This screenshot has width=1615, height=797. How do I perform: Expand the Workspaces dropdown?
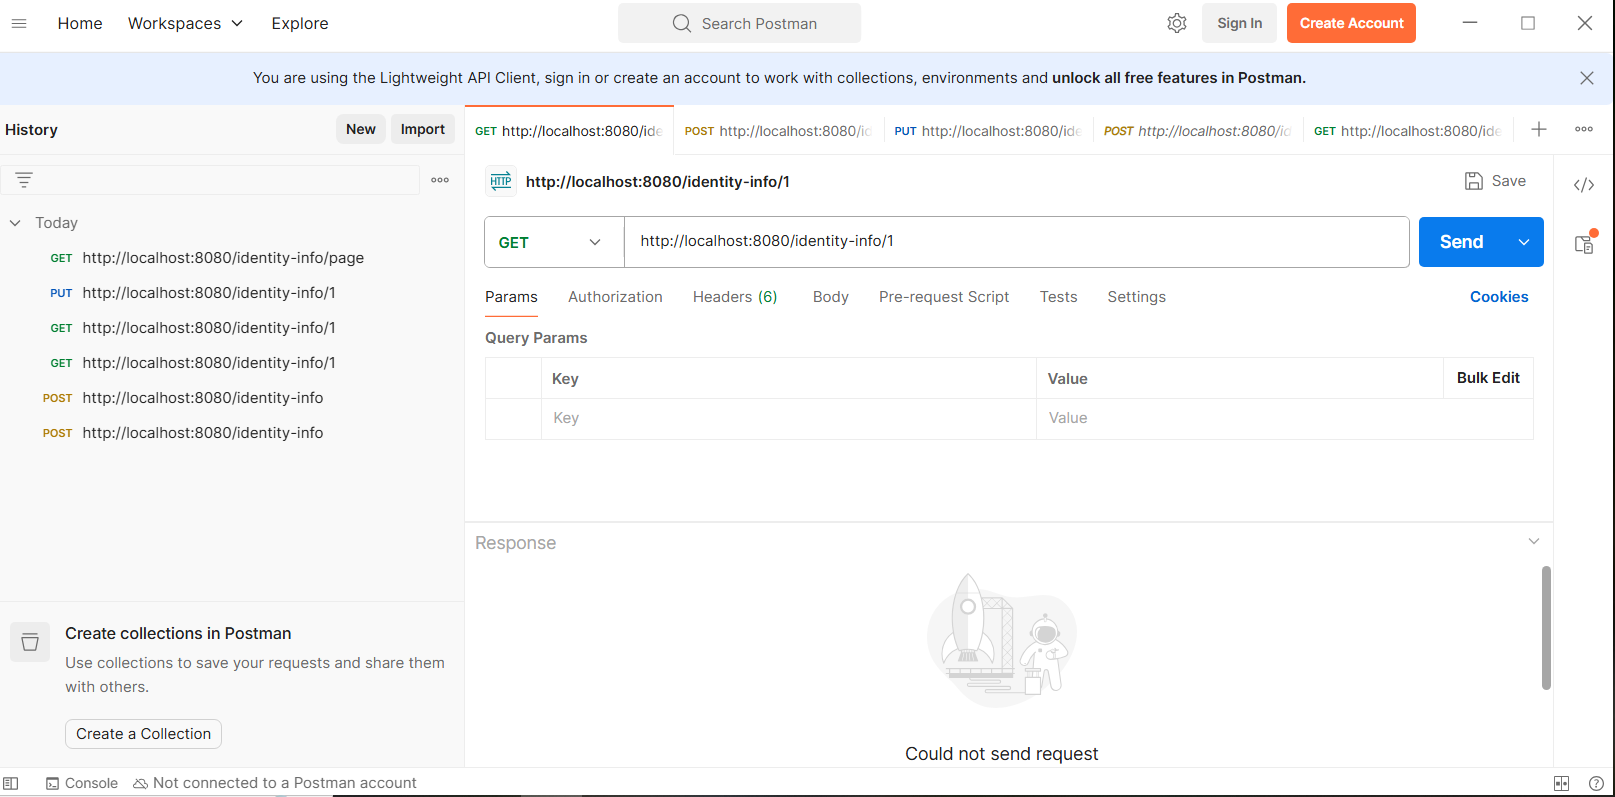click(185, 23)
